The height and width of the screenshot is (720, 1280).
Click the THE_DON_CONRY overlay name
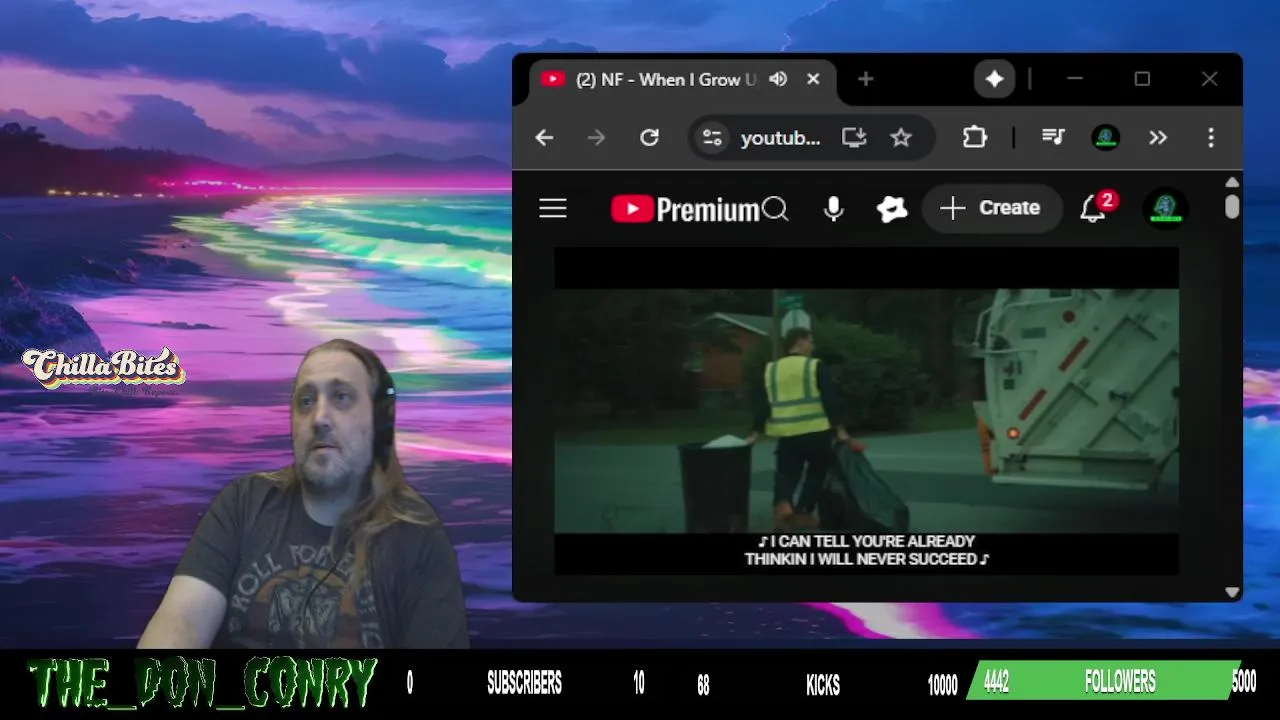point(202,684)
